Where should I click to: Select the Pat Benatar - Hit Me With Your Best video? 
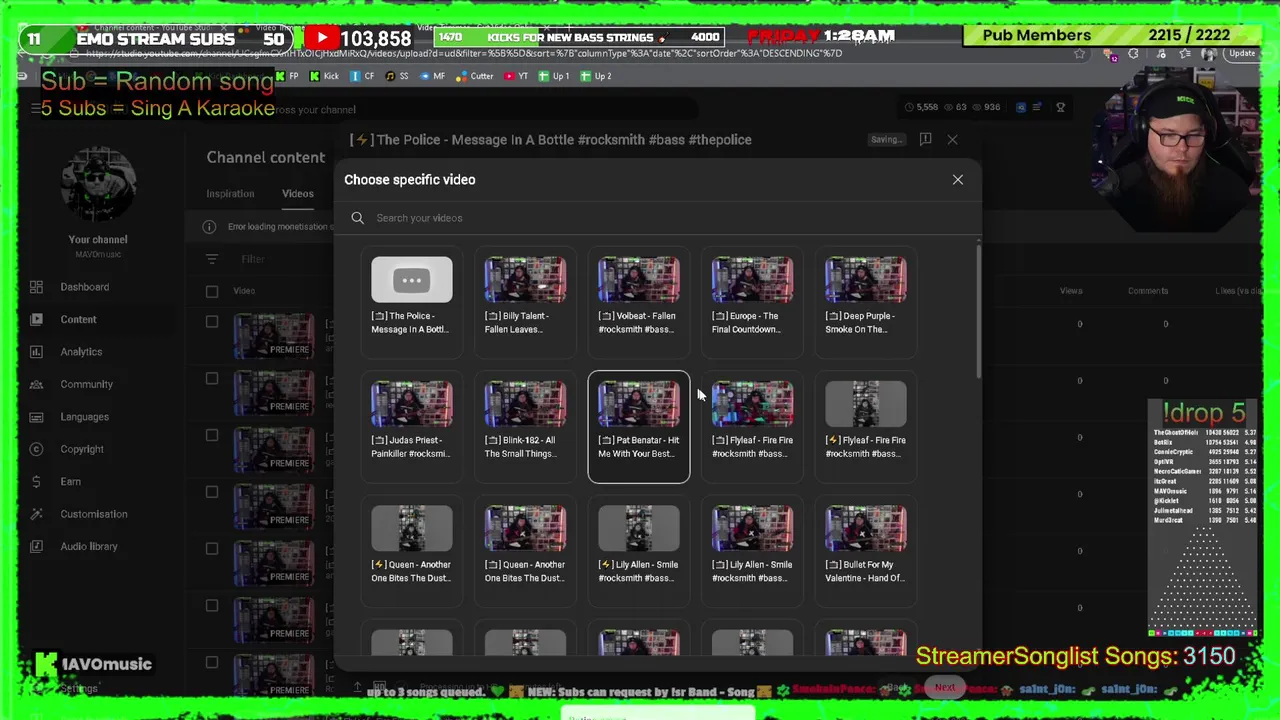pyautogui.click(x=638, y=427)
